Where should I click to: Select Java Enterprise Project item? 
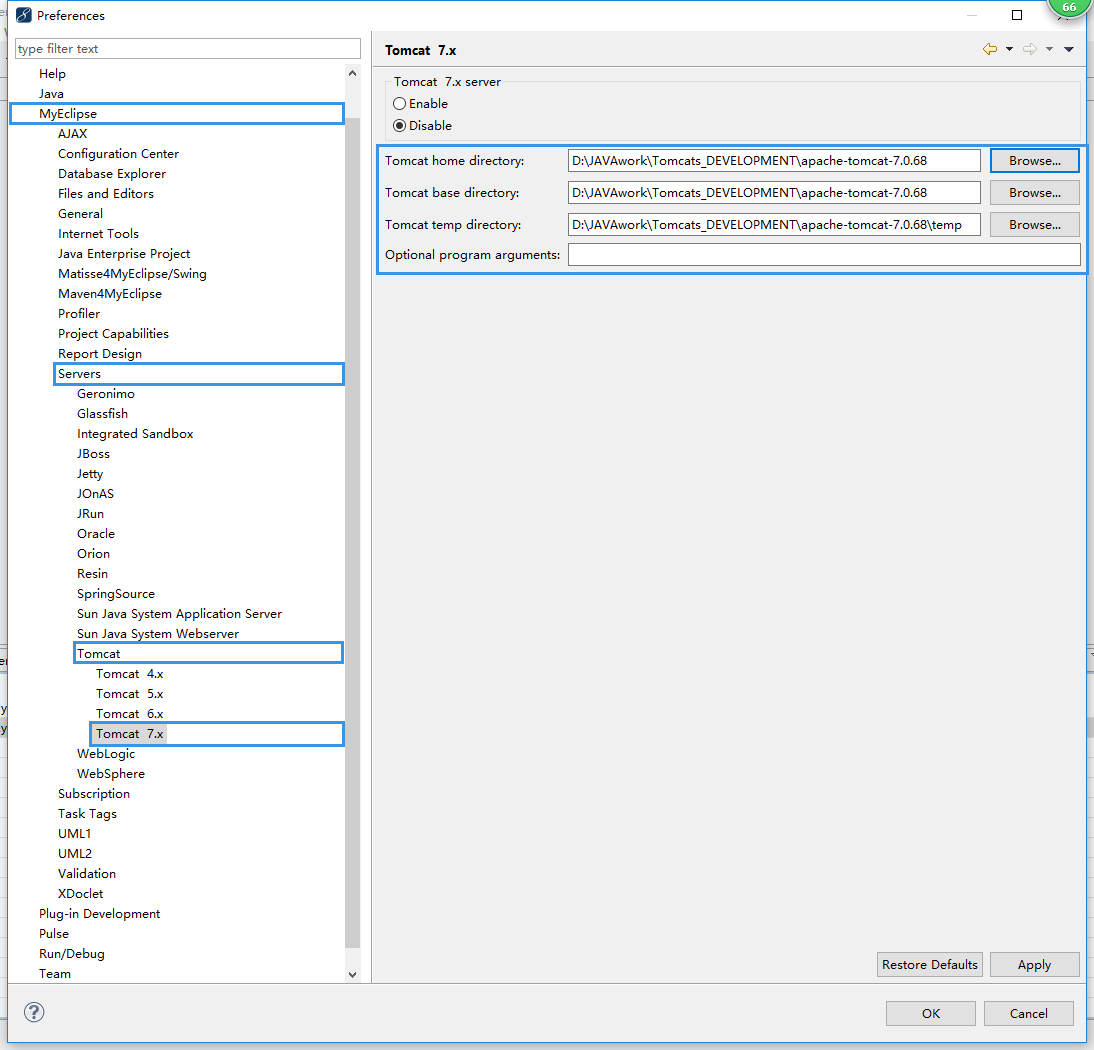click(x=123, y=253)
